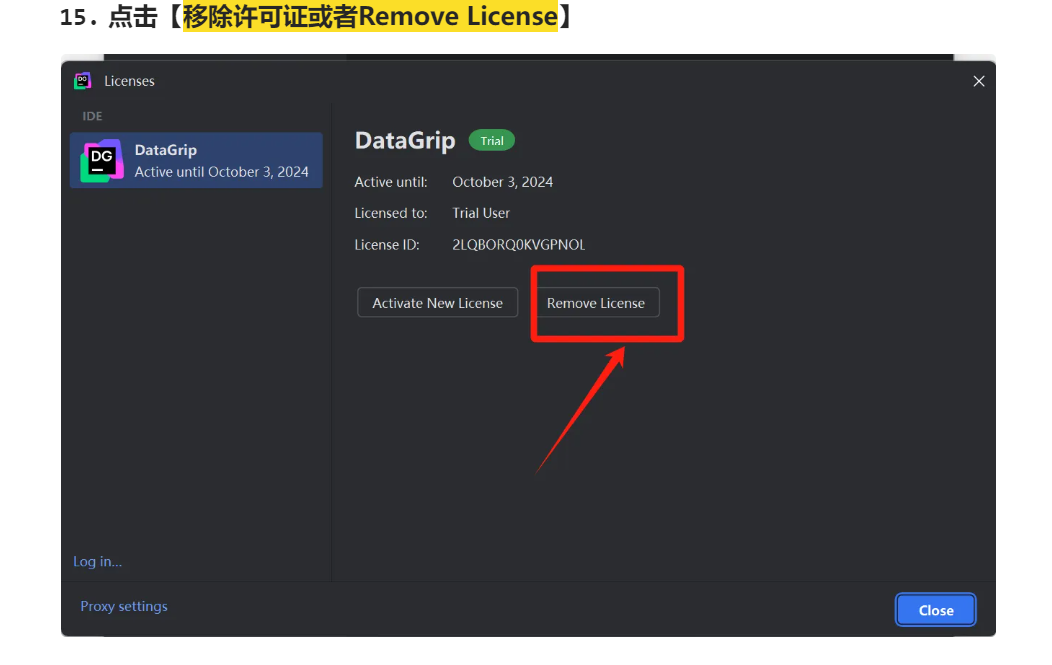Click the large DataGrip heading
The height and width of the screenshot is (665, 1052).
(405, 141)
